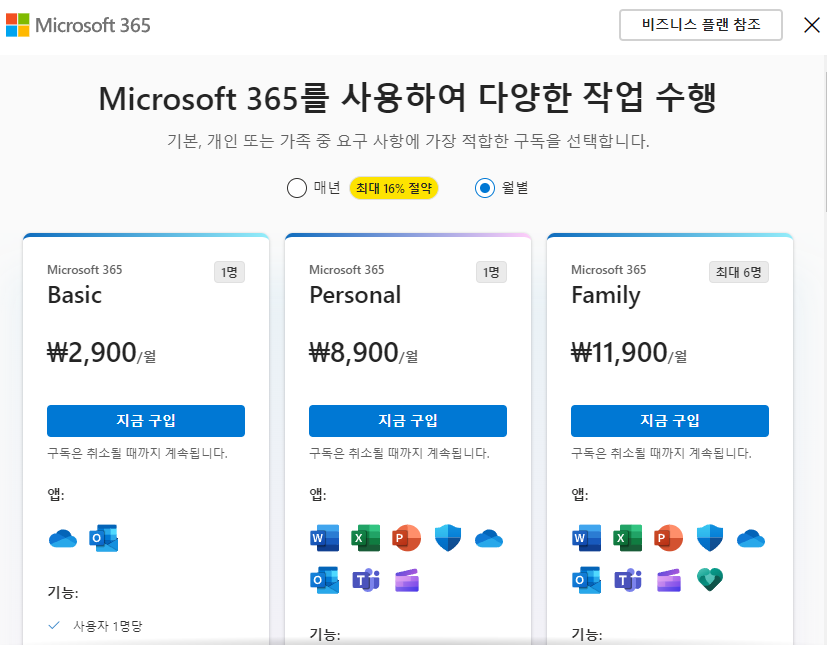Click the 사용자 1명당 feature line

coord(108,626)
